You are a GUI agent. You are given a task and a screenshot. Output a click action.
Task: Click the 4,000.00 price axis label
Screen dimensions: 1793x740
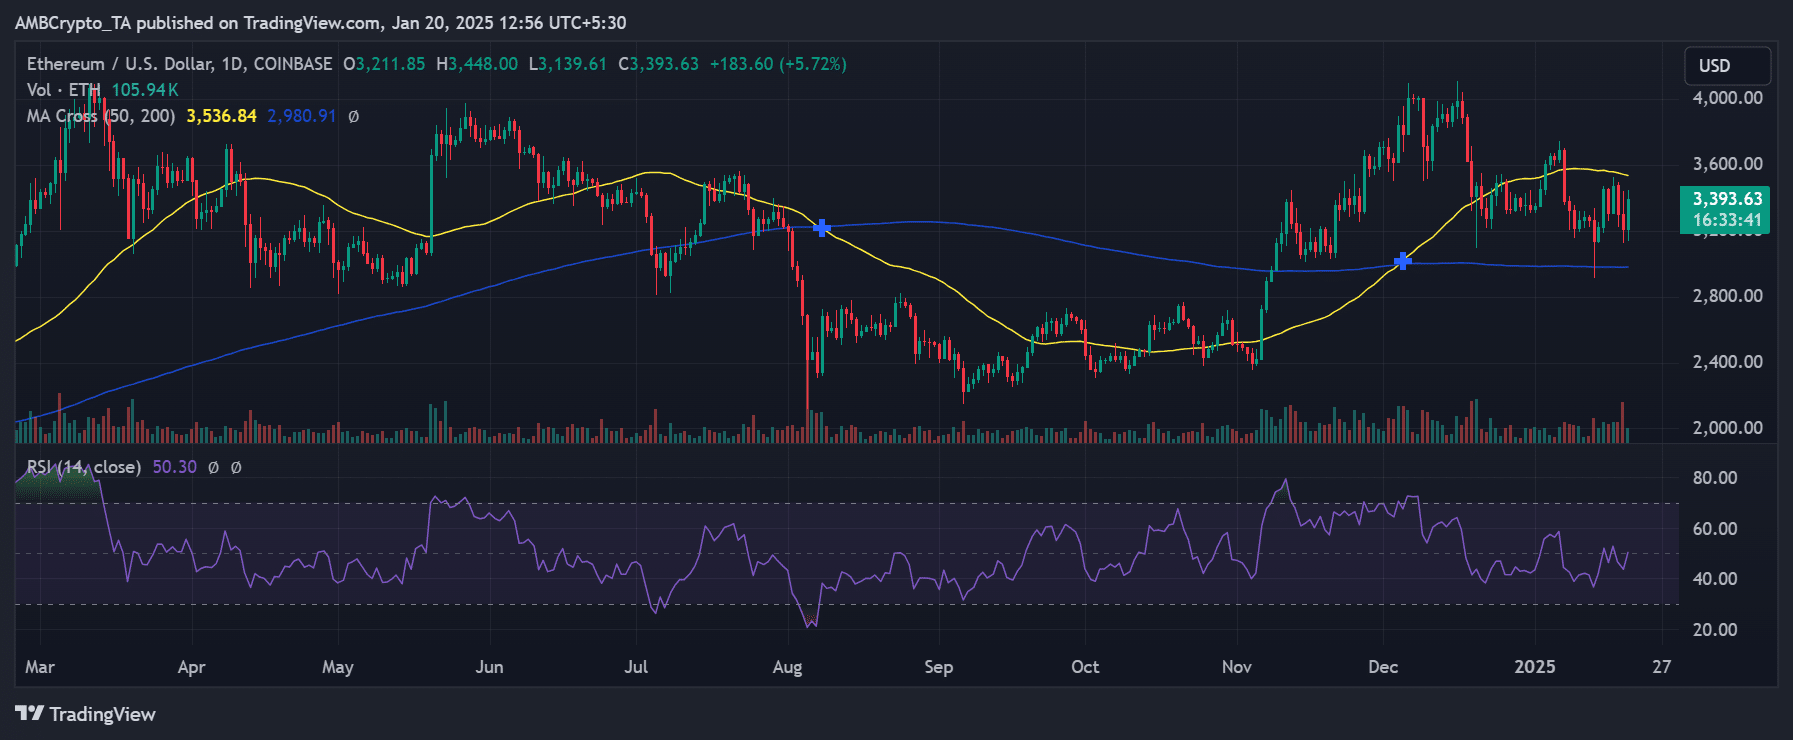tap(1727, 98)
